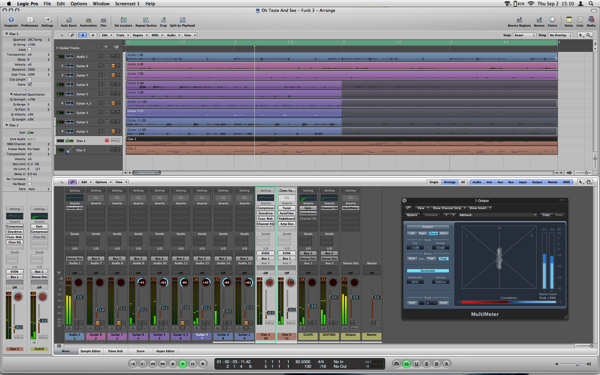Open the Drag dropdown set to No Overlap
The height and width of the screenshot is (375, 600).
click(560, 35)
